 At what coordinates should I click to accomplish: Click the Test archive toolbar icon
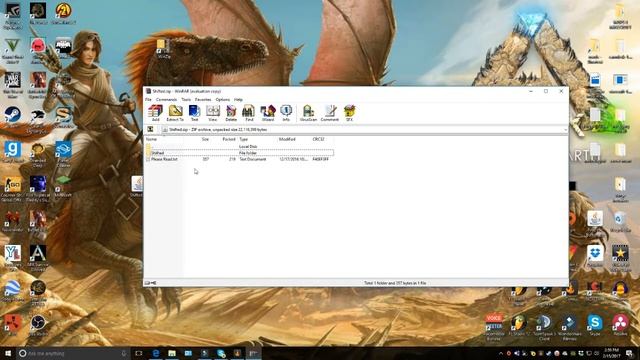coord(194,113)
